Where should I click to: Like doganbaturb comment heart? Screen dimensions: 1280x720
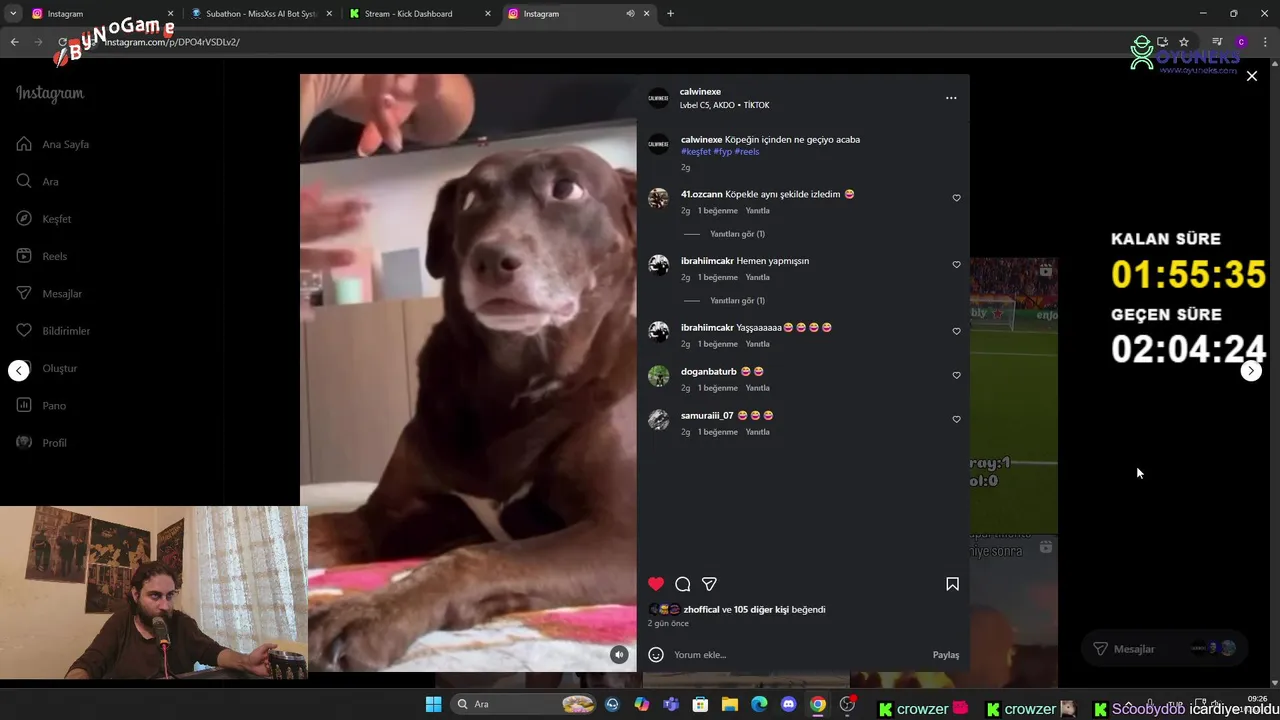956,375
